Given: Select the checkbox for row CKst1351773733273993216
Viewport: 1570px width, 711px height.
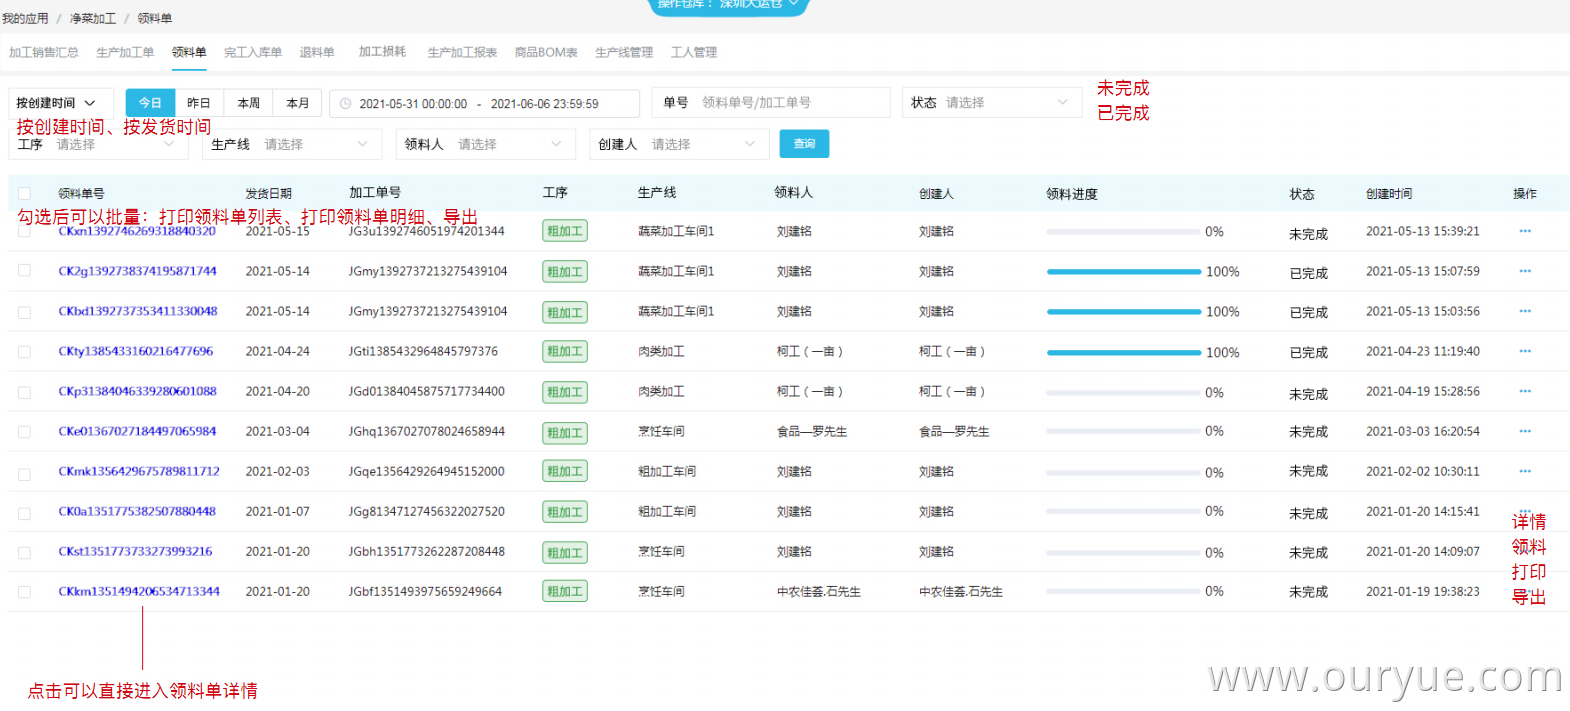Looking at the screenshot, I should [24, 552].
